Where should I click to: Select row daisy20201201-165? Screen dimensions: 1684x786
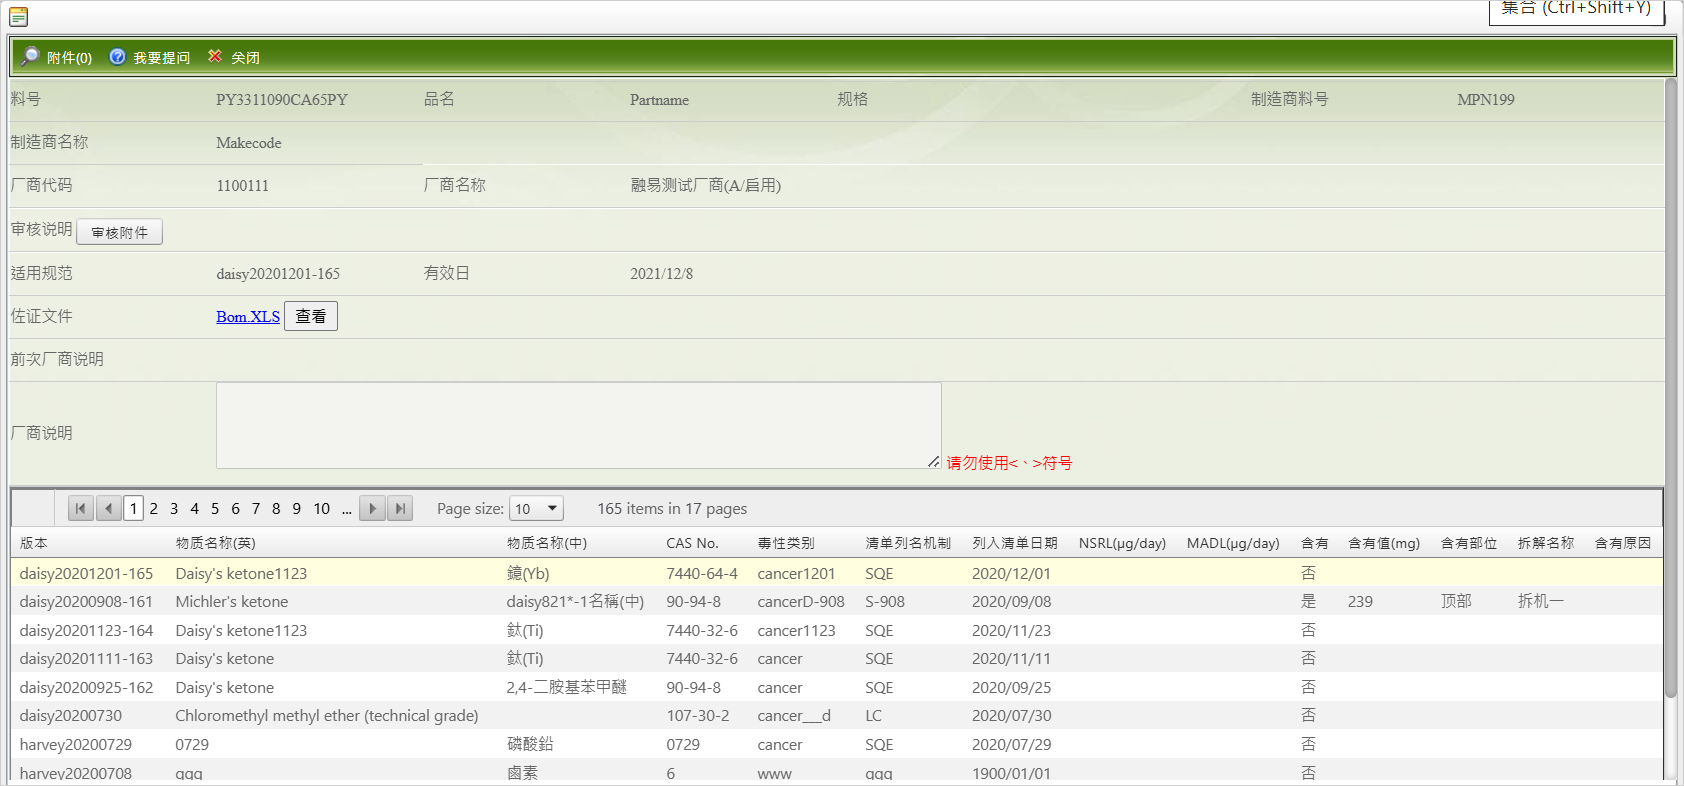pos(837,573)
